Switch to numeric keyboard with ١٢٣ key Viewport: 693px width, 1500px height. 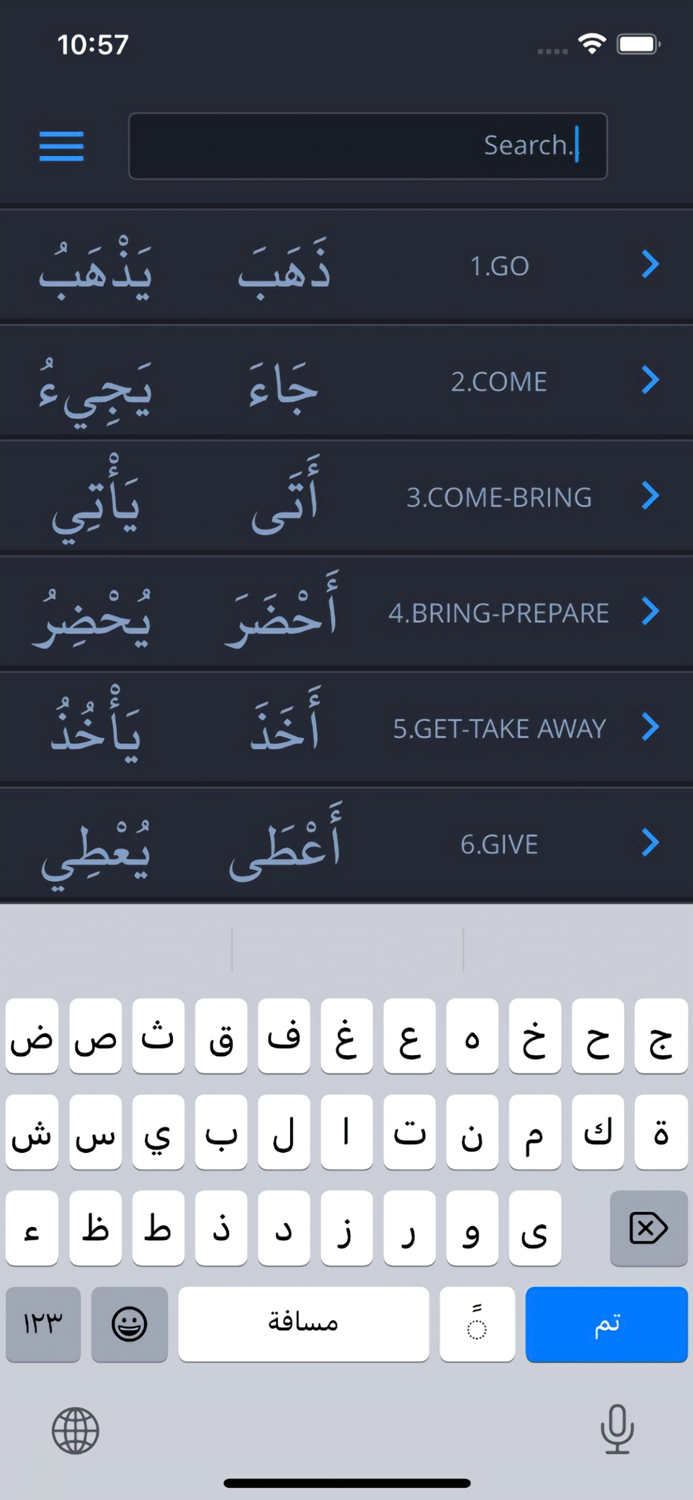pos(43,1324)
